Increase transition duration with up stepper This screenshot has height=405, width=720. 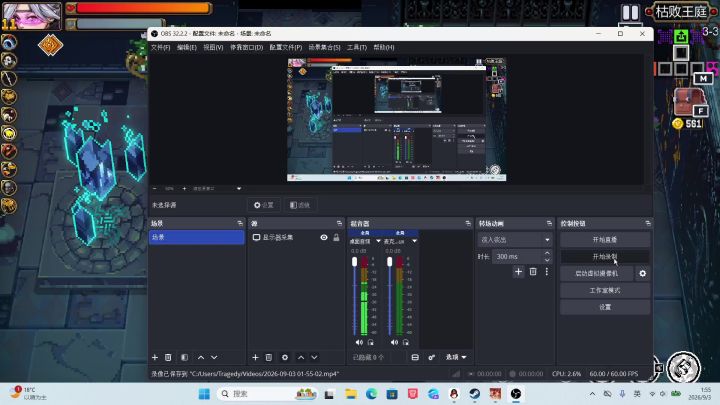547,253
